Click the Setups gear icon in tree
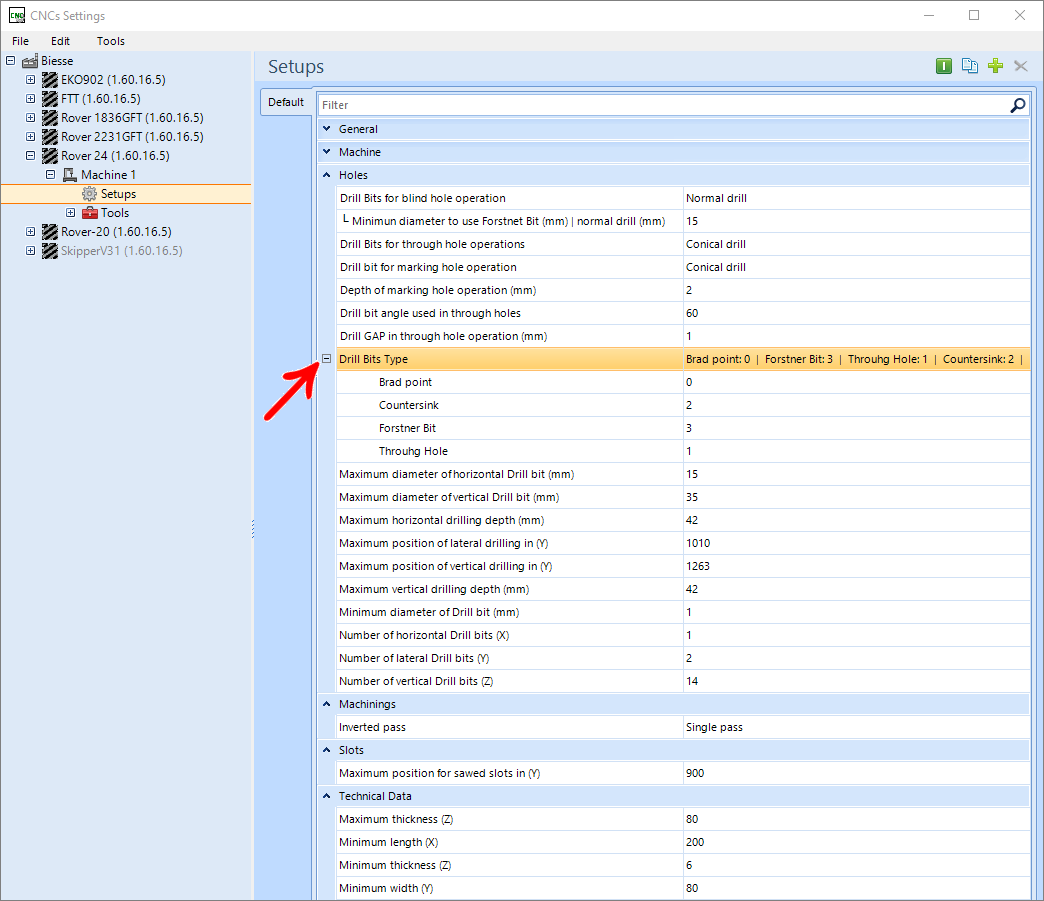 coord(89,194)
